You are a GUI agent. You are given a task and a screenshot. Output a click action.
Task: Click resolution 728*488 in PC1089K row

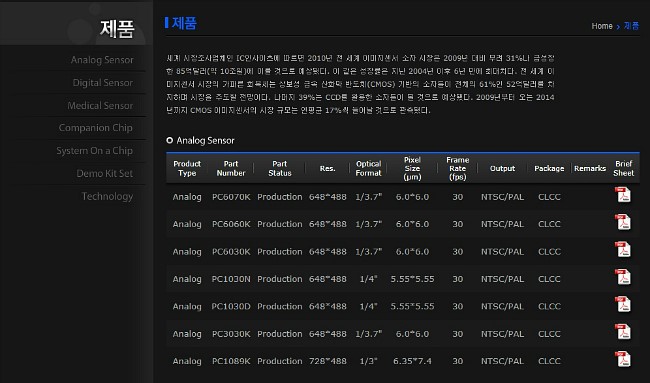point(327,361)
